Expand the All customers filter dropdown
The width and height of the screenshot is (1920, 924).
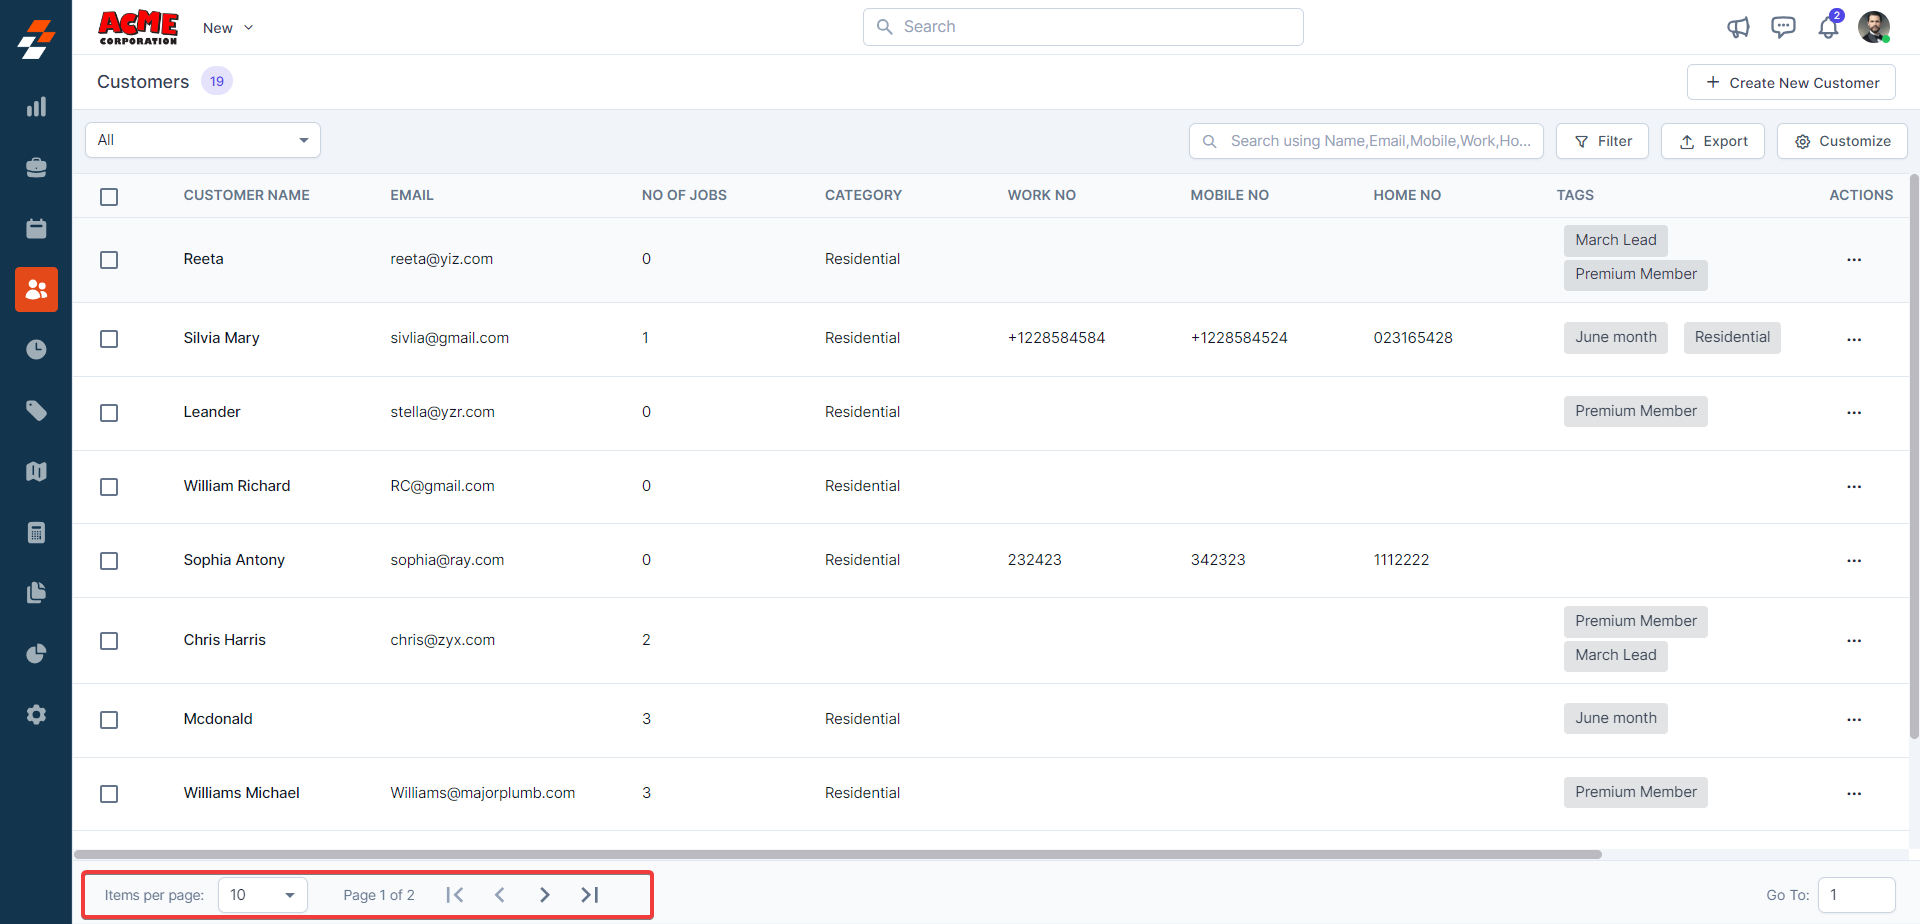(x=203, y=140)
